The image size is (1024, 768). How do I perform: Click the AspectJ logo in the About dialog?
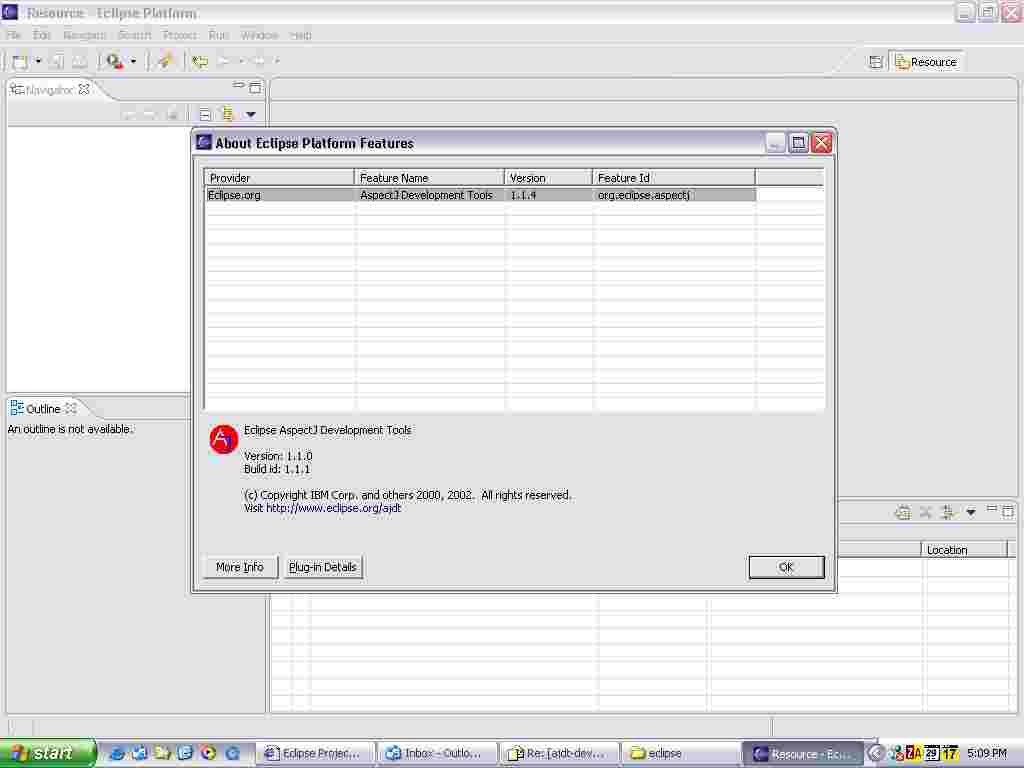(223, 439)
